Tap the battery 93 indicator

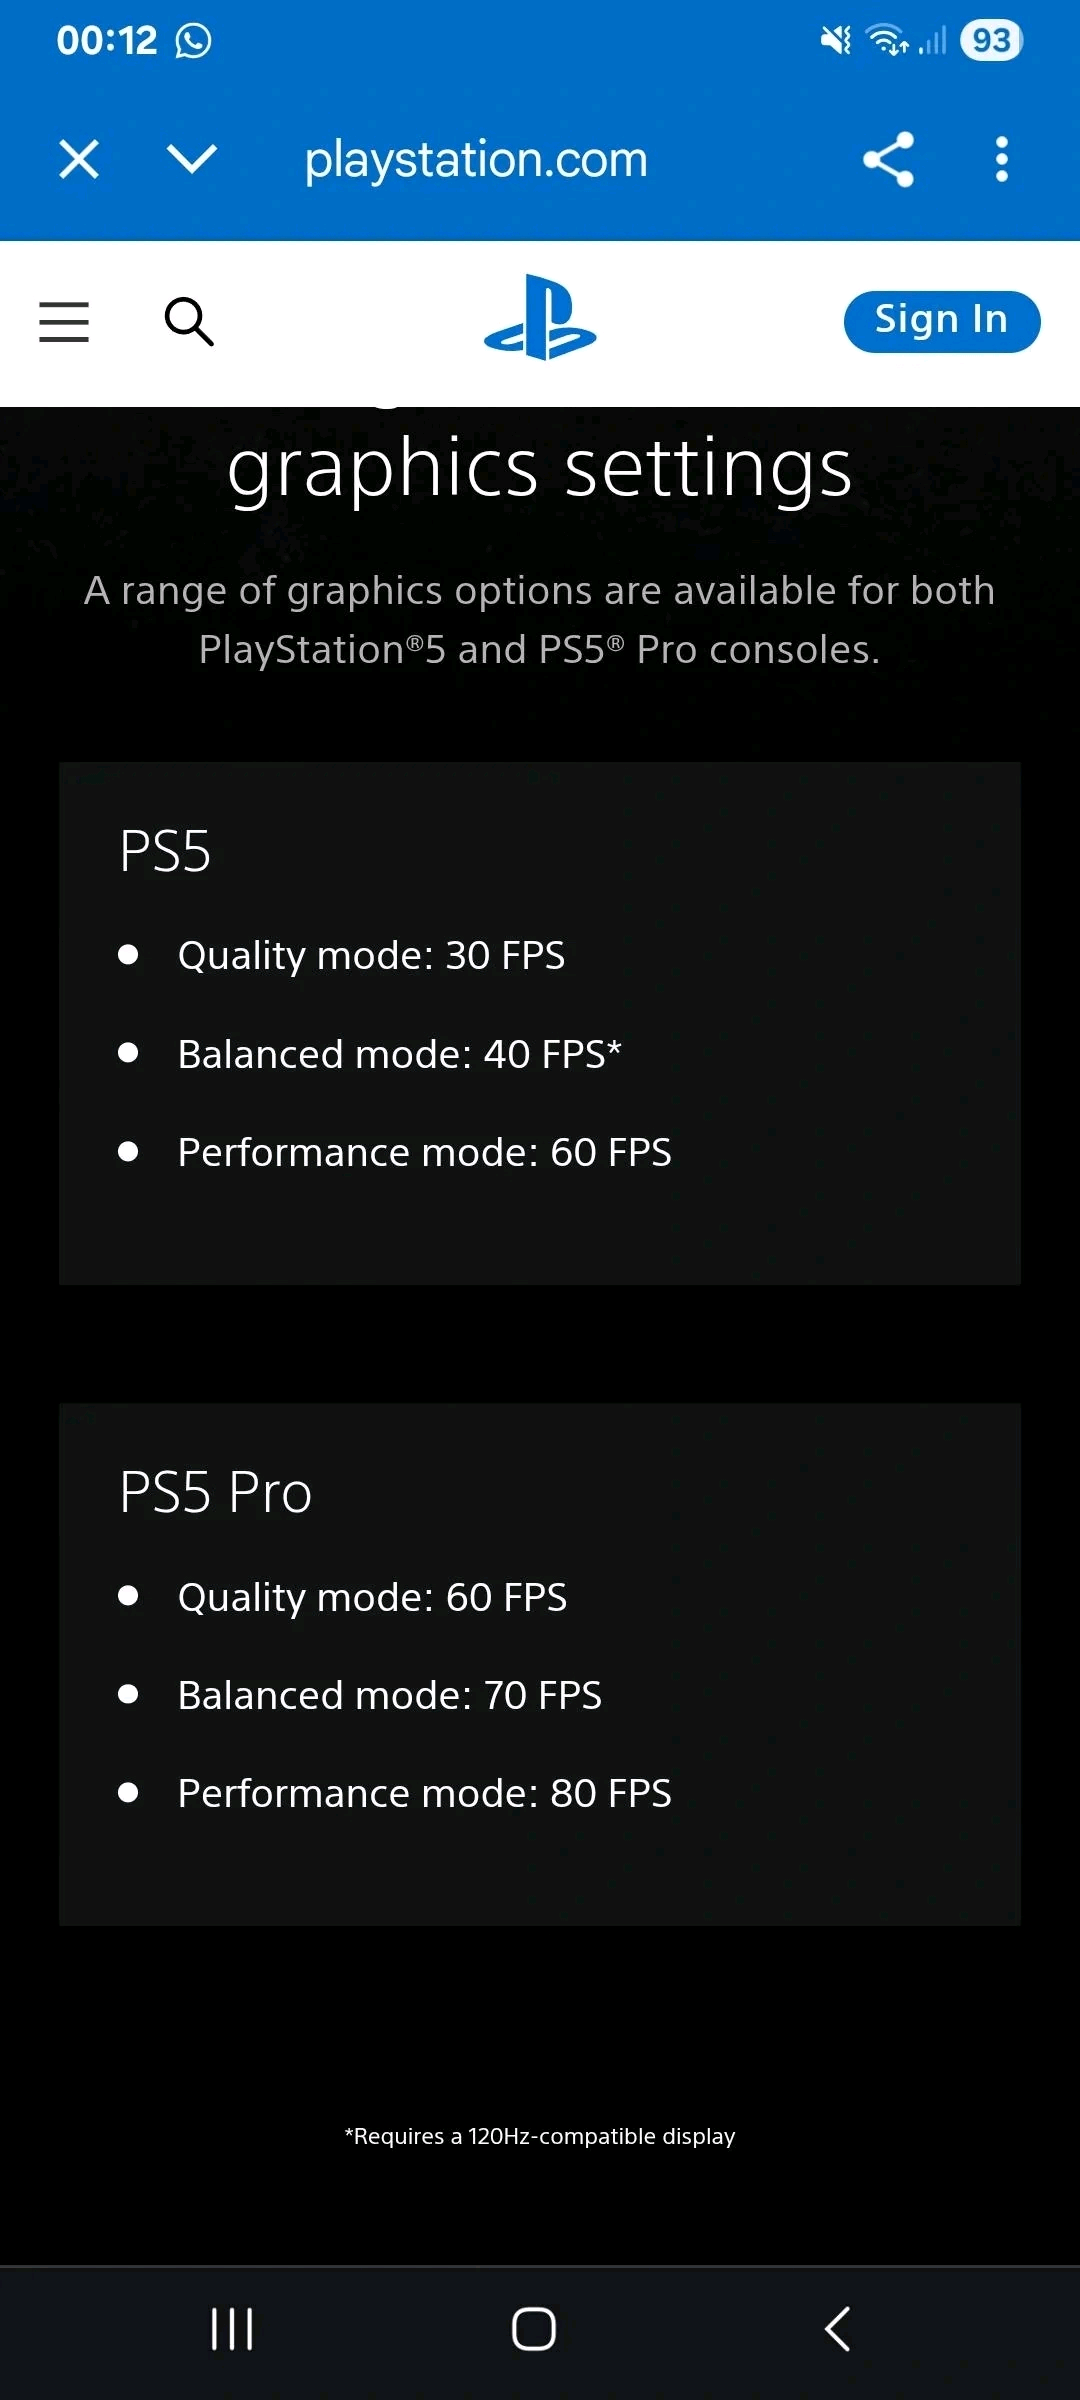[x=991, y=41]
